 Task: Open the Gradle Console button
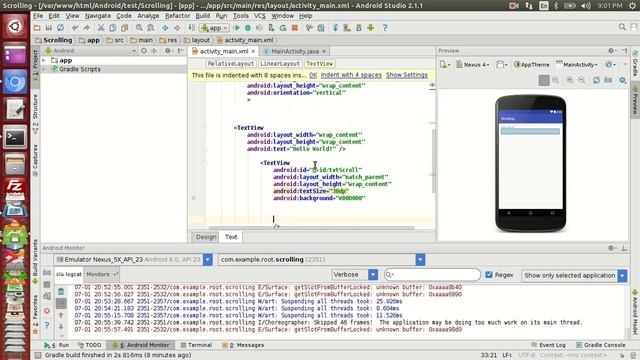pyautogui.click(x=600, y=345)
